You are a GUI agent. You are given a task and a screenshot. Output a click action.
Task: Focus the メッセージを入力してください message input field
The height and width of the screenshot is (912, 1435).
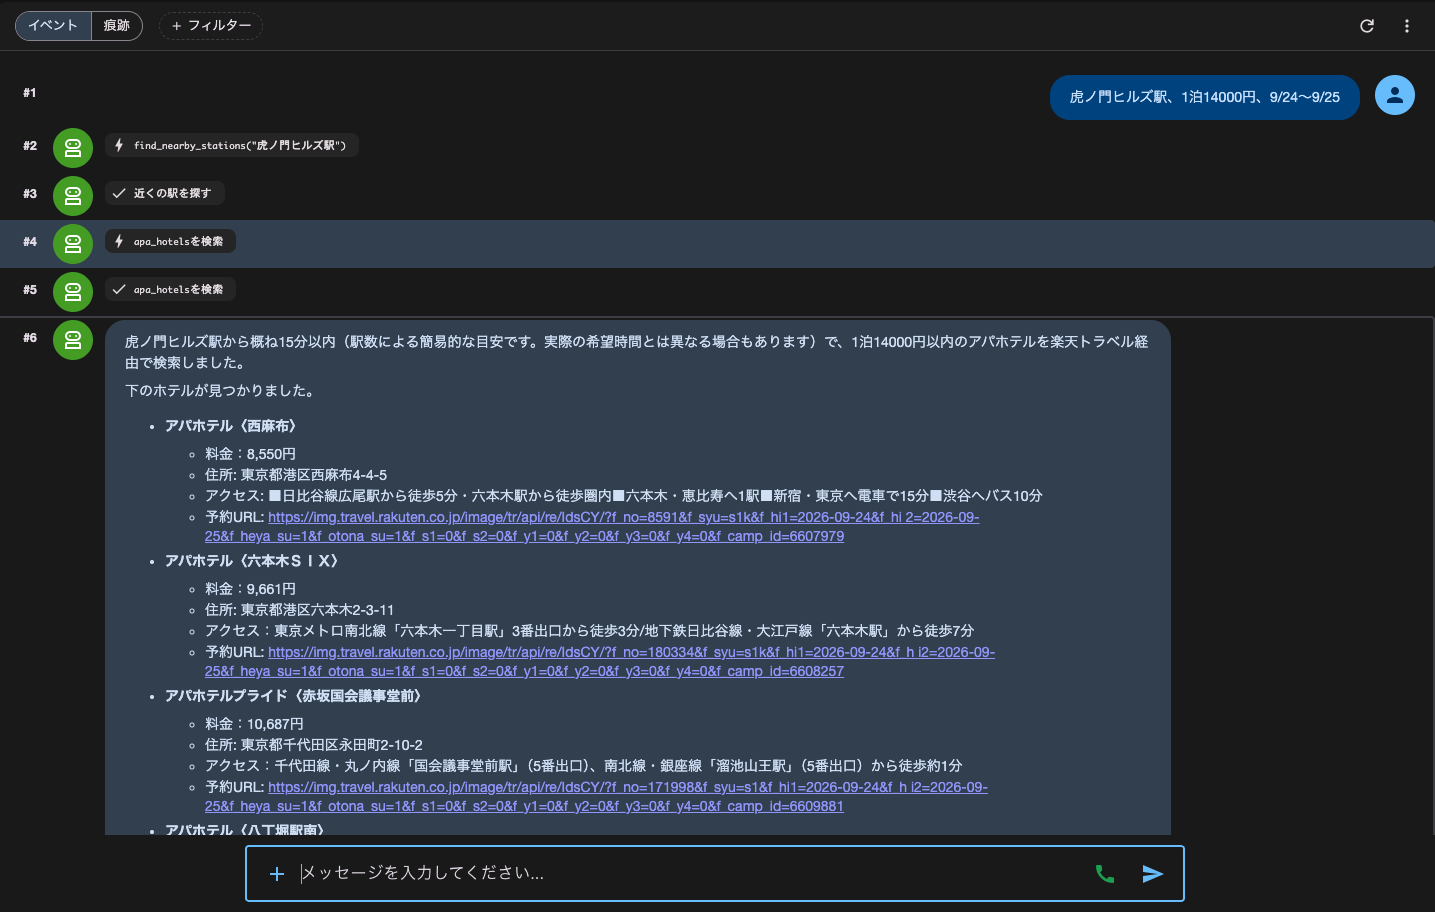tap(690, 873)
